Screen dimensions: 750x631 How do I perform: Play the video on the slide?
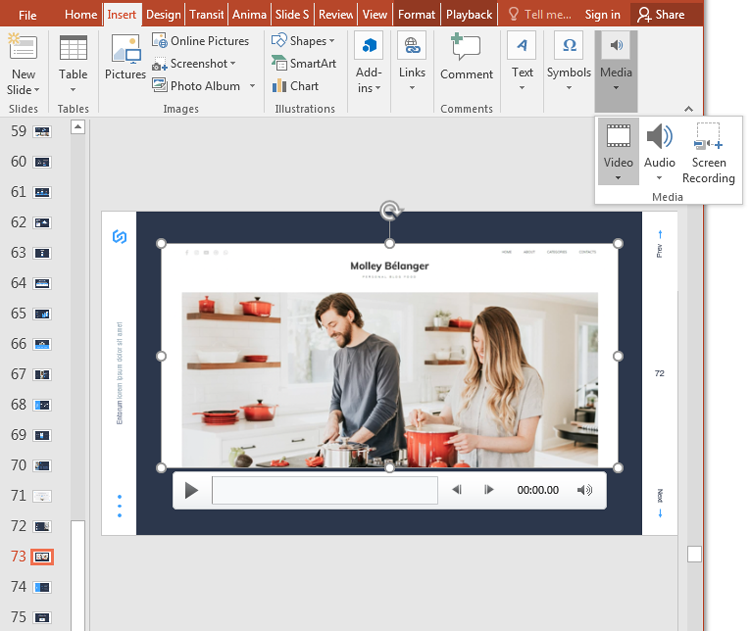[x=191, y=490]
